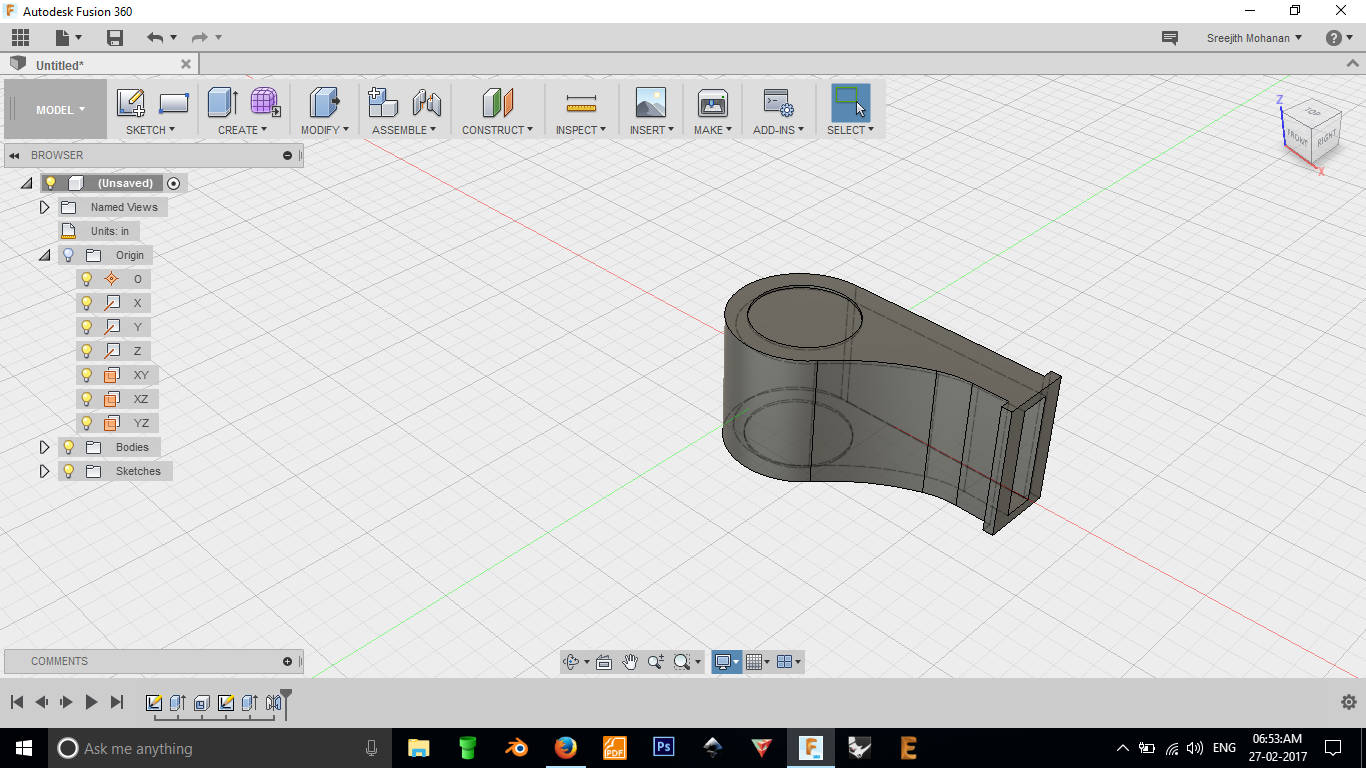Open timeline settings gear icon

tap(1348, 702)
